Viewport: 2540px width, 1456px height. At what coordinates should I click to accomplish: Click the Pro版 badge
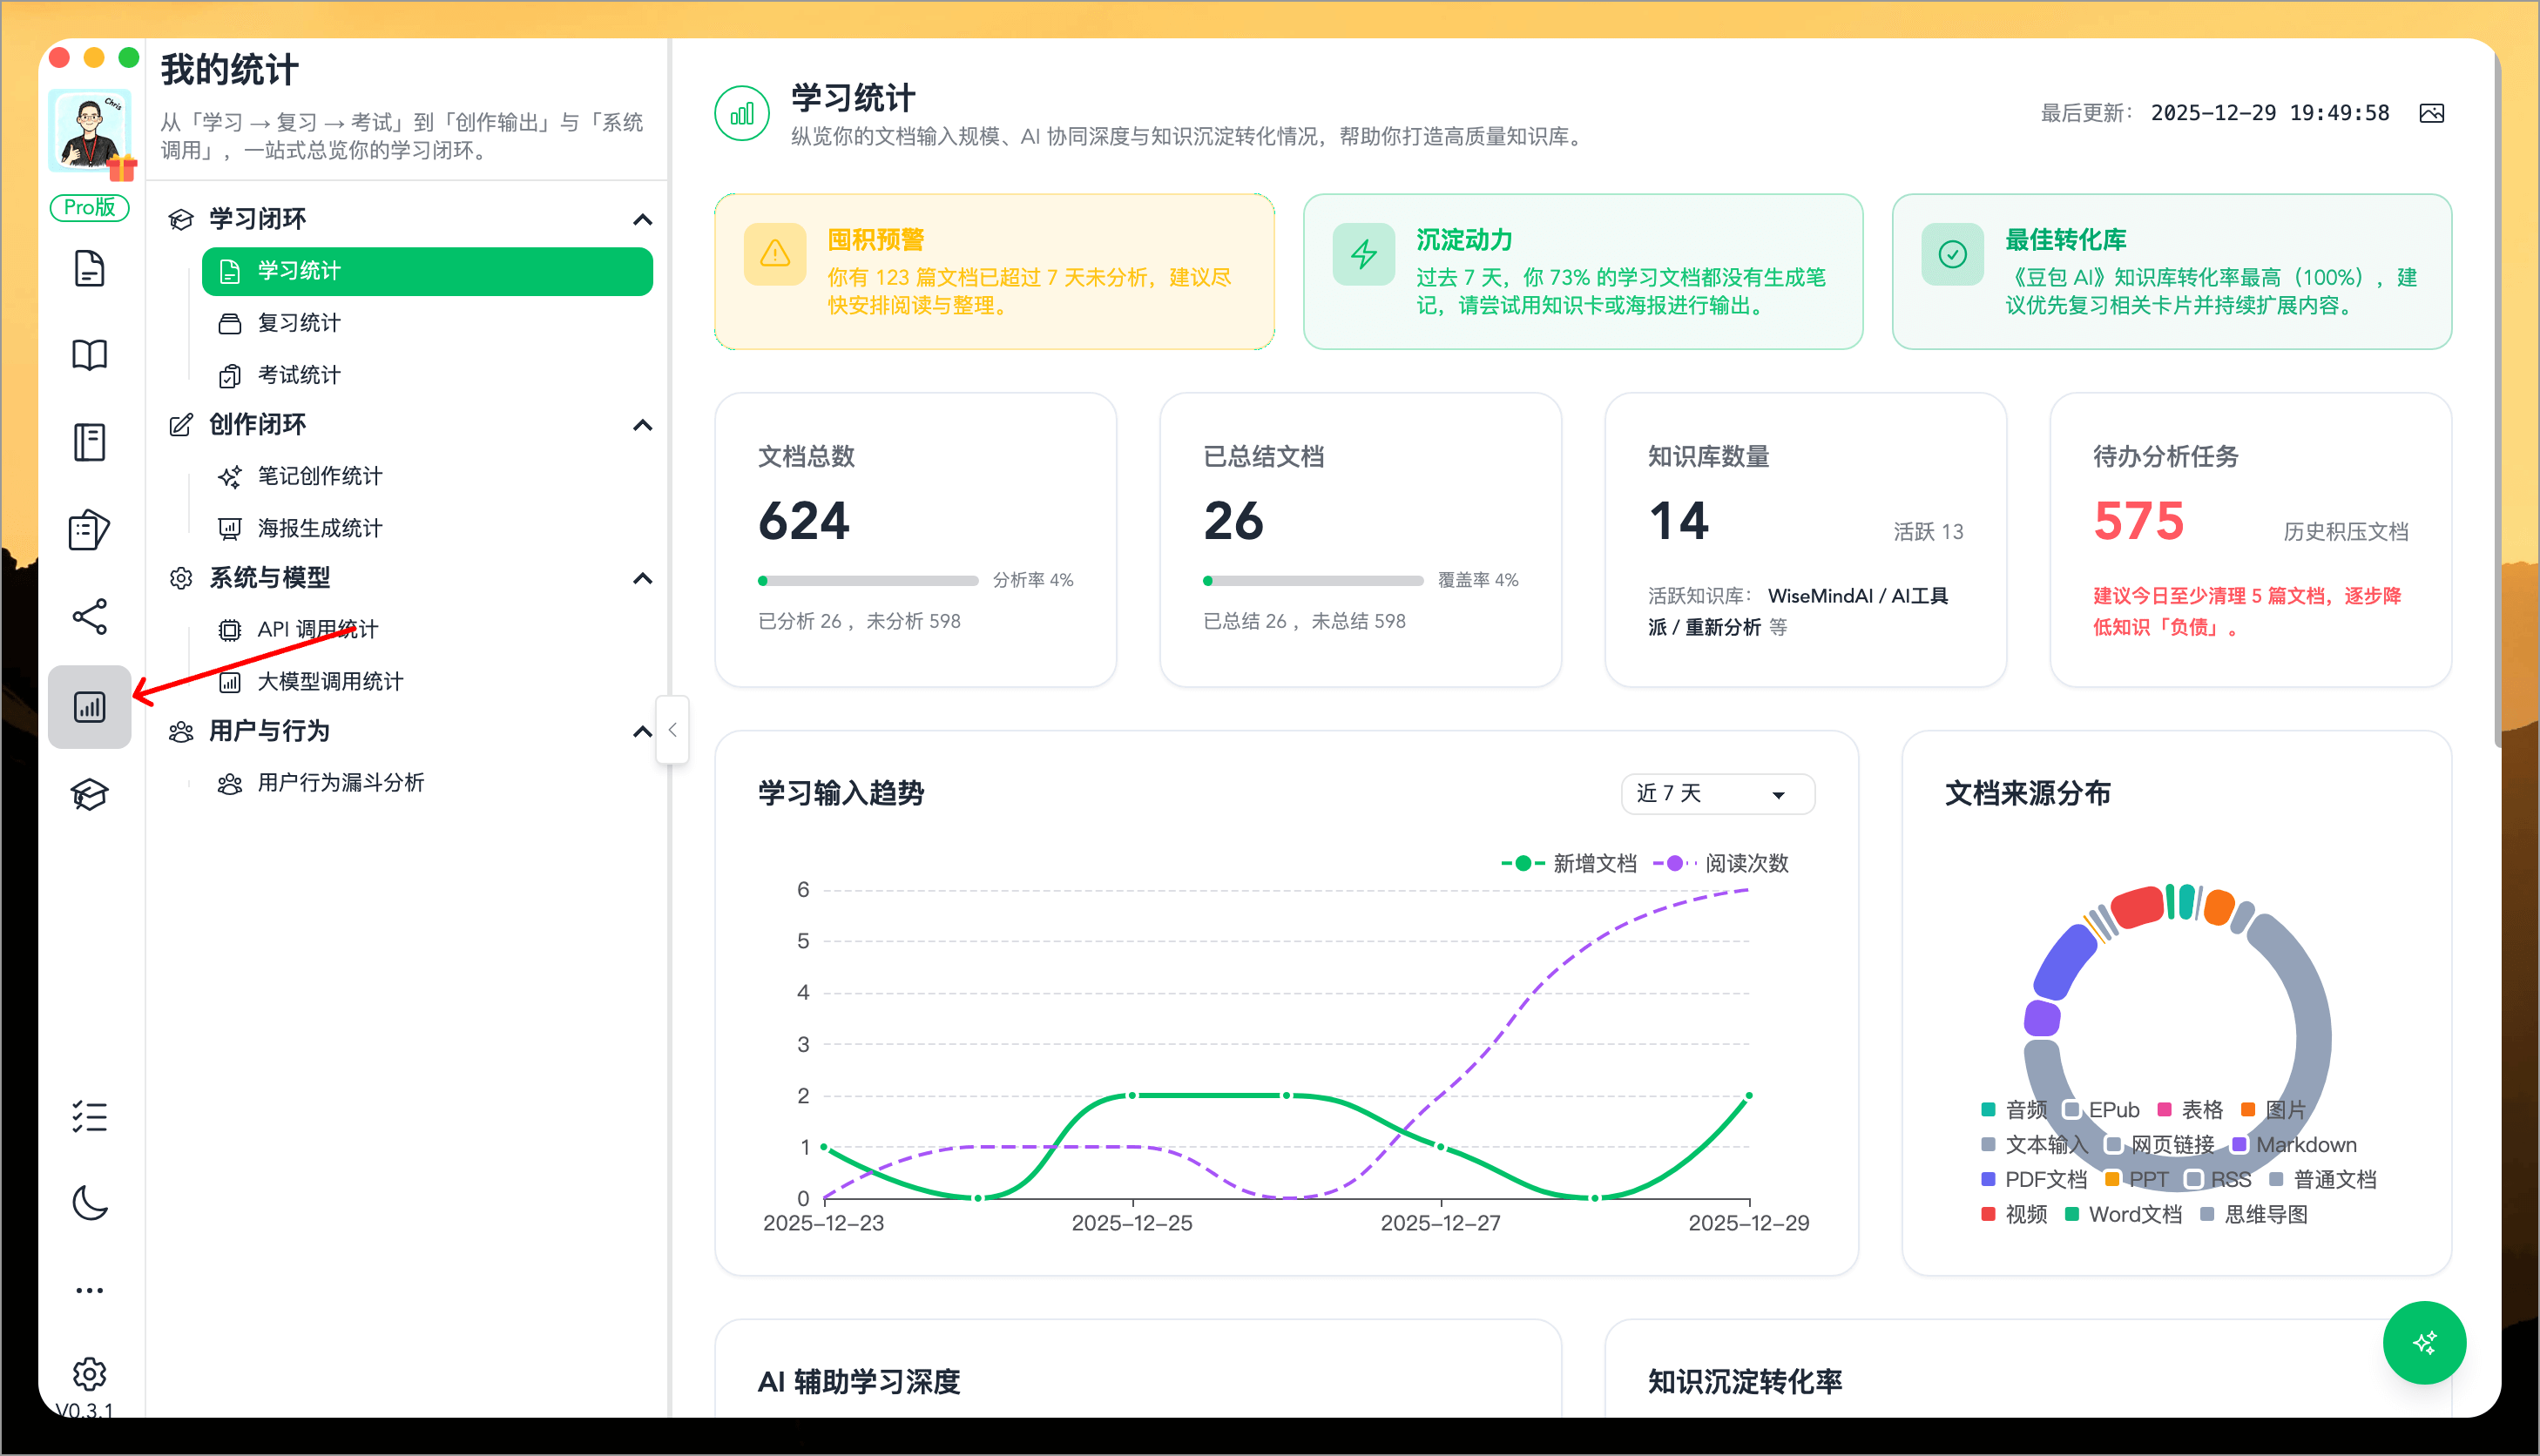[x=90, y=207]
